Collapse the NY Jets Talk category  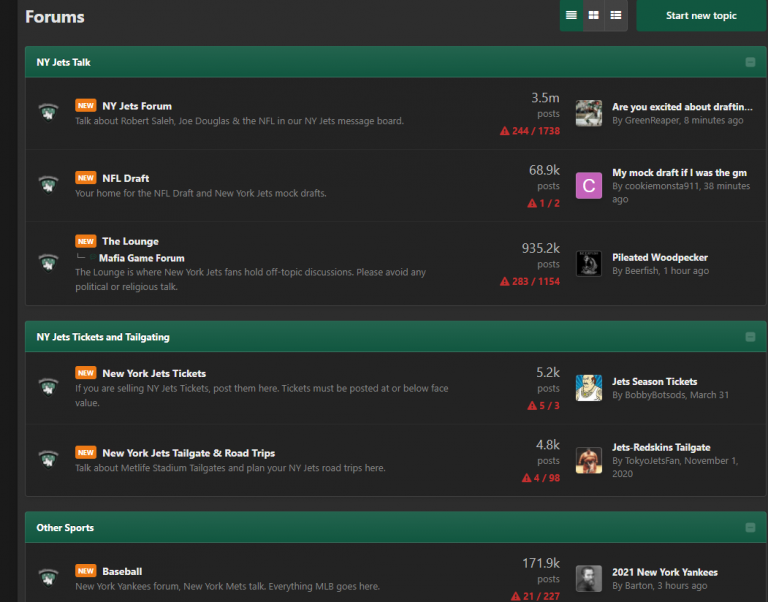point(750,62)
